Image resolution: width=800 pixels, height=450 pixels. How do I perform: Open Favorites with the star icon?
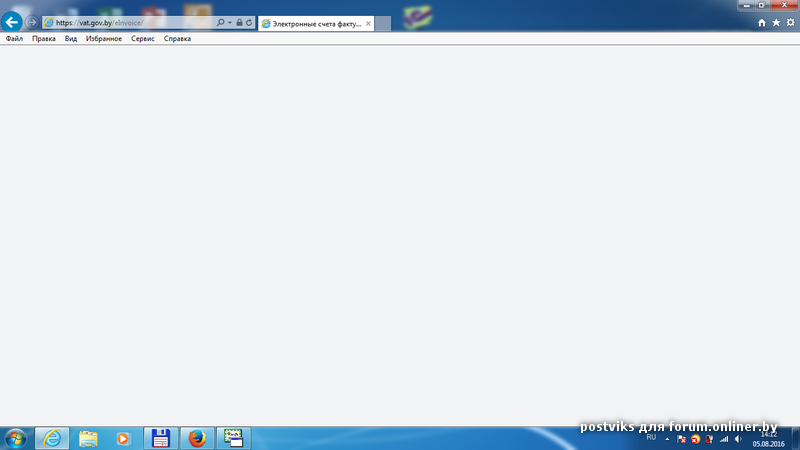tap(776, 22)
